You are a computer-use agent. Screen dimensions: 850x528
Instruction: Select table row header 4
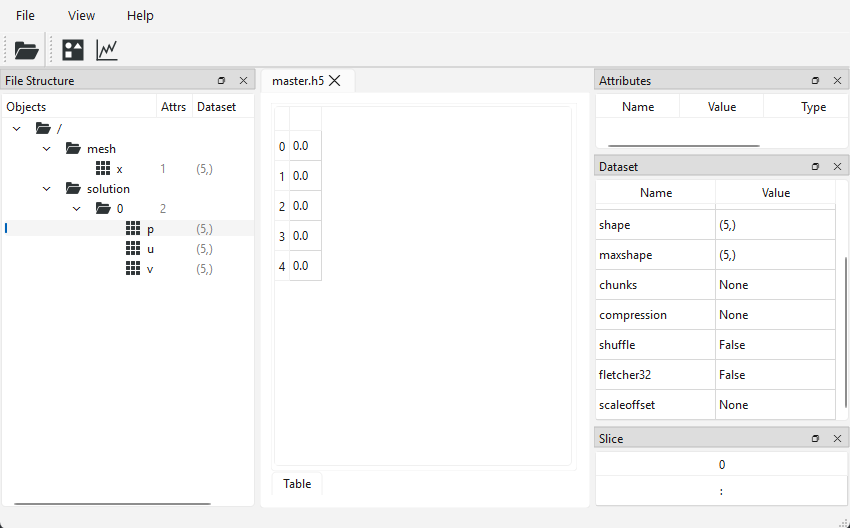pos(282,266)
